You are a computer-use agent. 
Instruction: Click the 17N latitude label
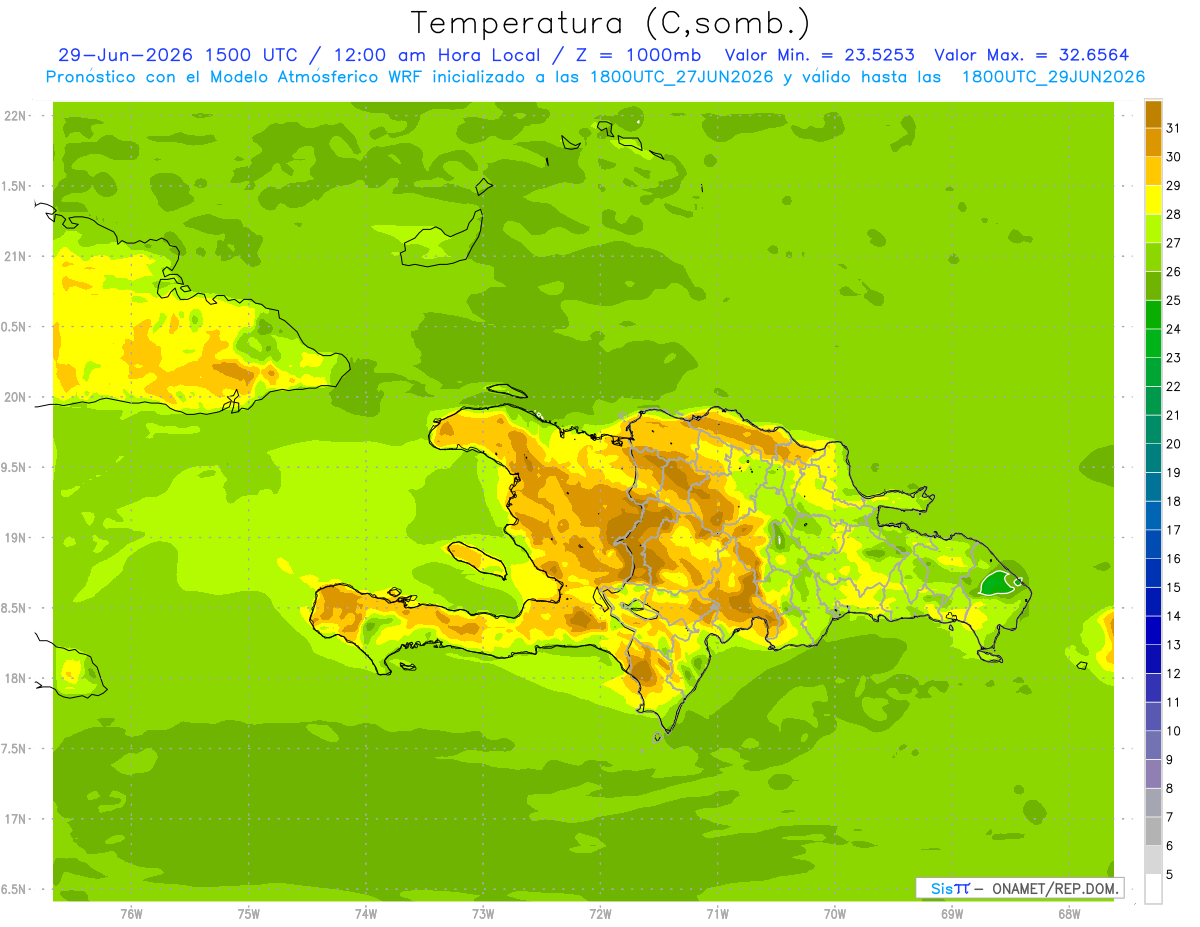[16, 819]
